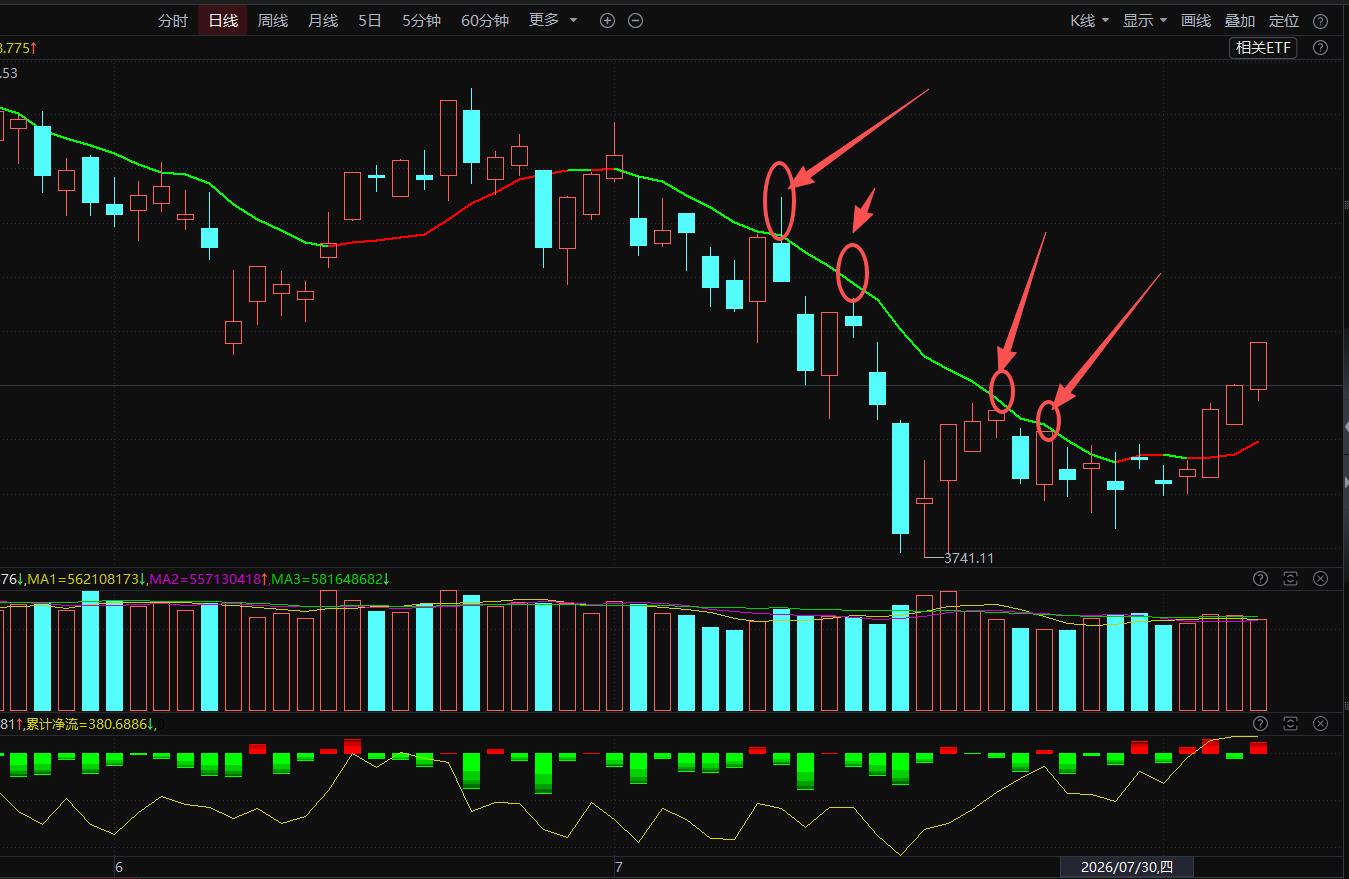This screenshot has height=879, width=1349.
Task: Switch indicator in the 累计净流 panel
Action: [1290, 723]
